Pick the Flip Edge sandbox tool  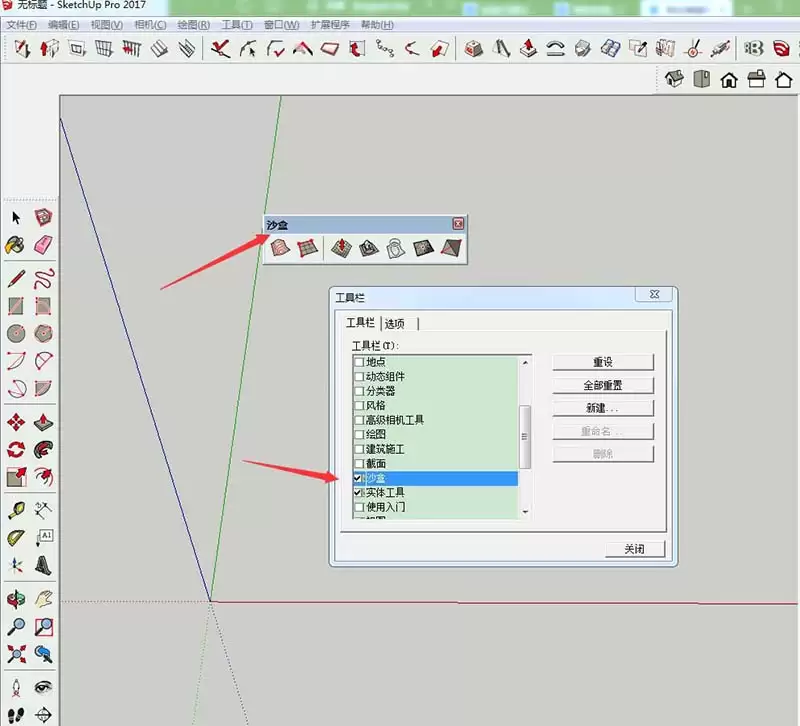click(x=452, y=247)
